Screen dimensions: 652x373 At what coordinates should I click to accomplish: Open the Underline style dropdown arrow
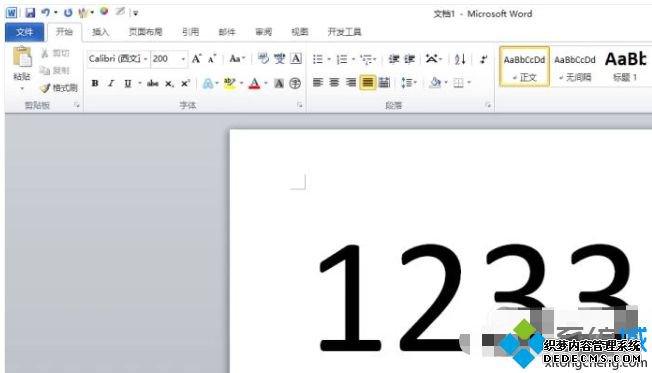point(140,84)
